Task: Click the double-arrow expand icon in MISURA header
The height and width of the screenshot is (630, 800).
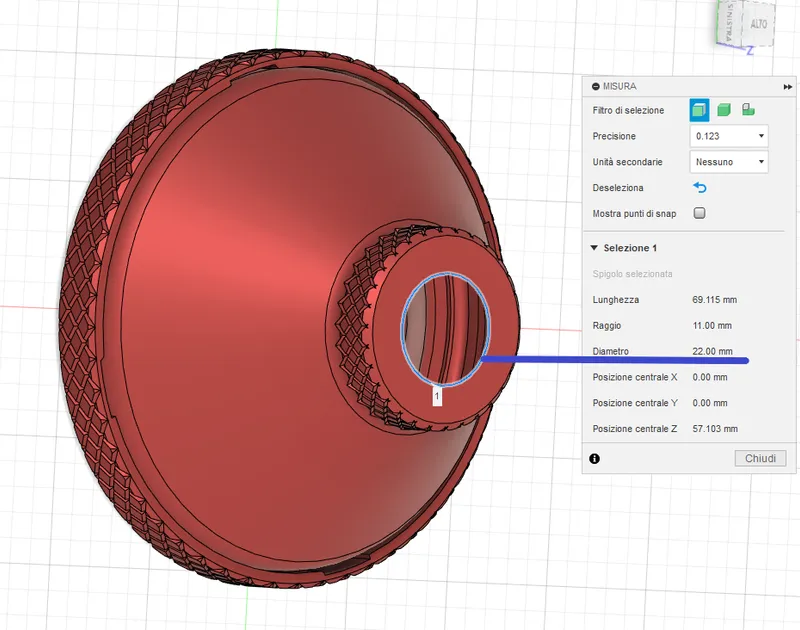Action: click(x=787, y=87)
